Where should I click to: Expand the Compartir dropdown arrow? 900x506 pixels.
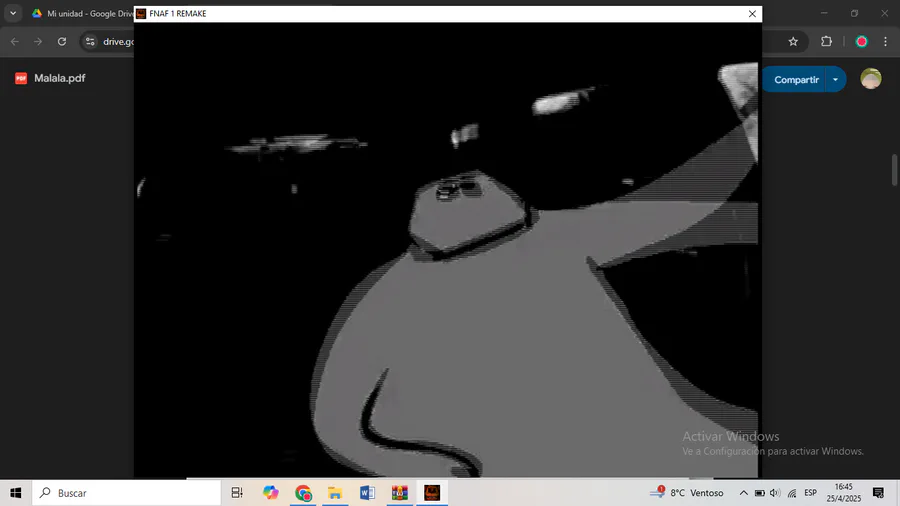click(x=835, y=80)
